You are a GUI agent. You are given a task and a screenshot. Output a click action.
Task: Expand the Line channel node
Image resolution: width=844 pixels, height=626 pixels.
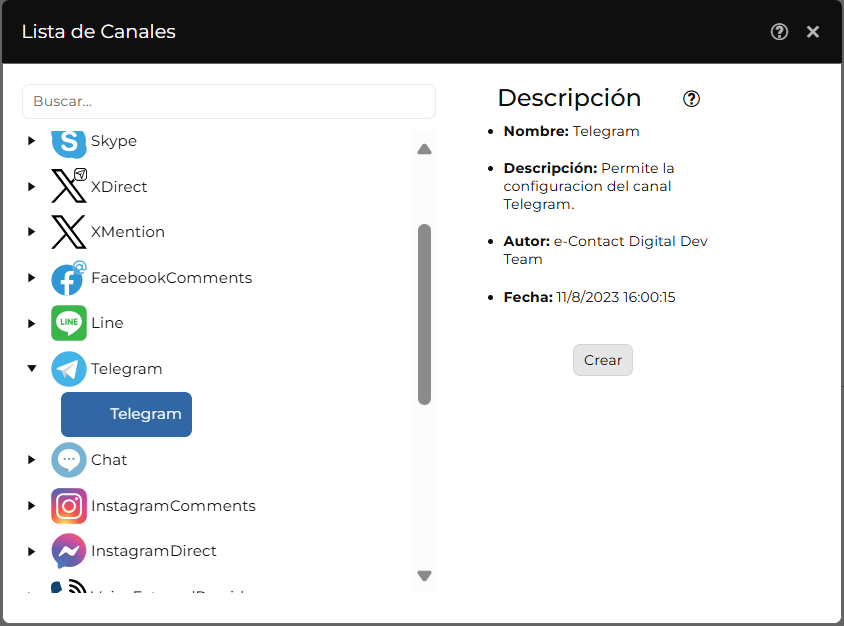(32, 323)
